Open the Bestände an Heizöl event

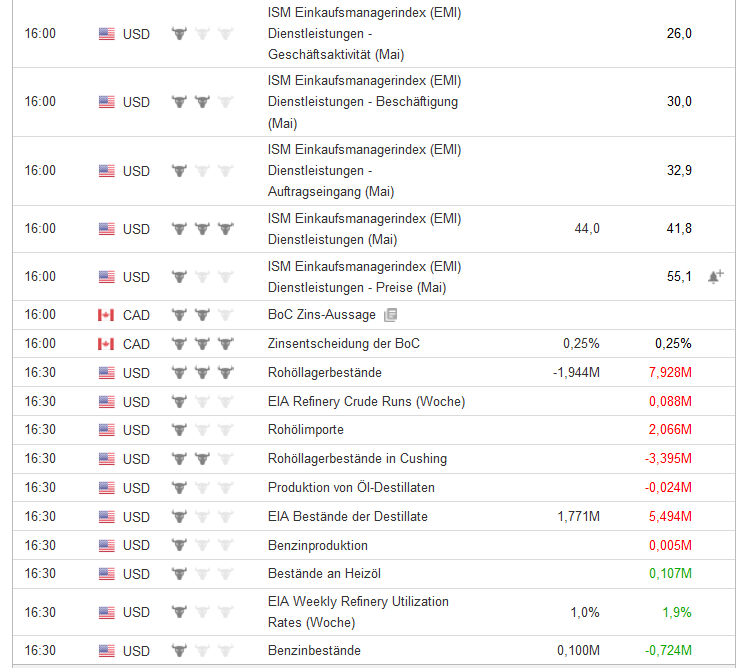point(324,574)
